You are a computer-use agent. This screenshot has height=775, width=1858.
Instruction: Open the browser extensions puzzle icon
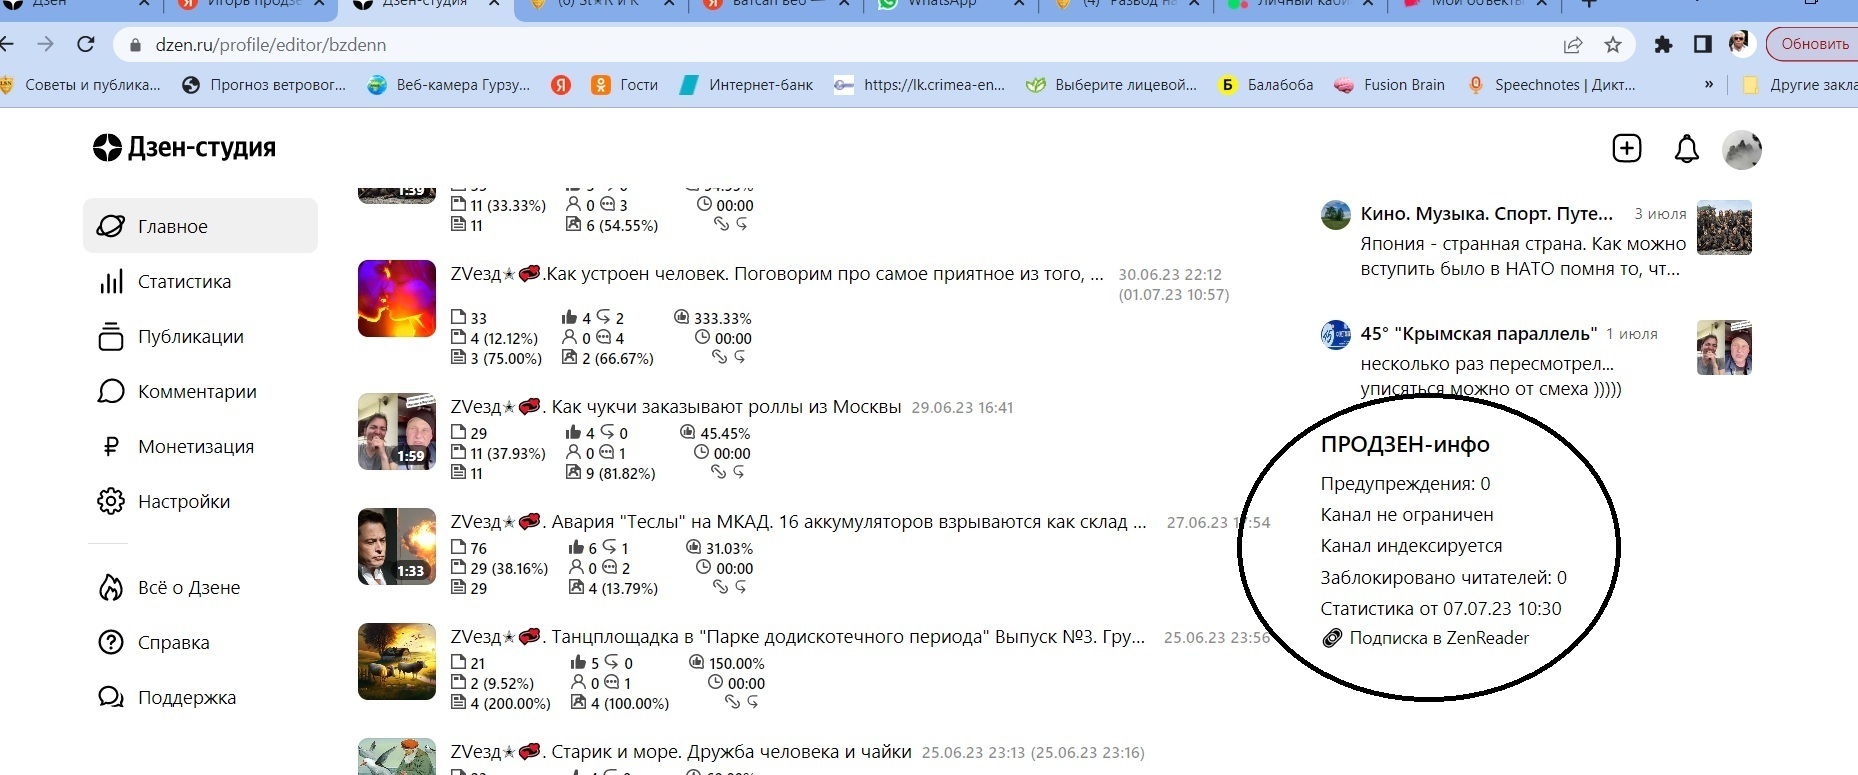tap(1663, 44)
